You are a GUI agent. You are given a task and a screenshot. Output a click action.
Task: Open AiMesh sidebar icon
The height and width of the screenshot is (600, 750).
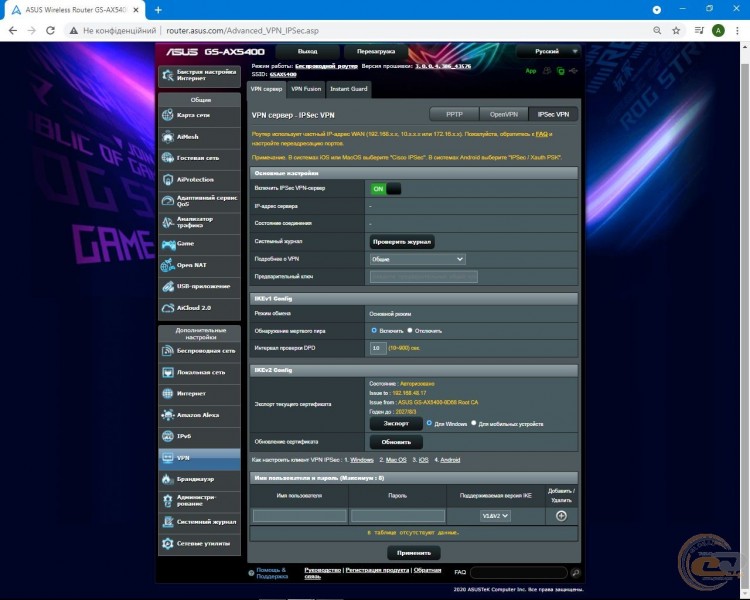point(167,137)
